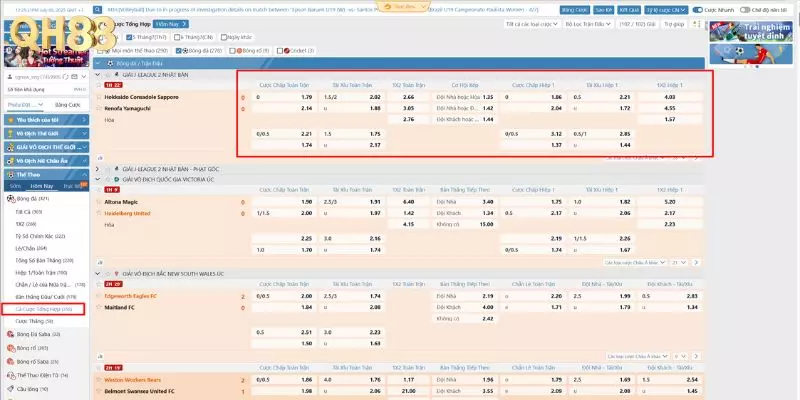This screenshot has height=400, width=800.
Task: Select the Hôm Nay tab under Thể Thao
Action: 42,186
